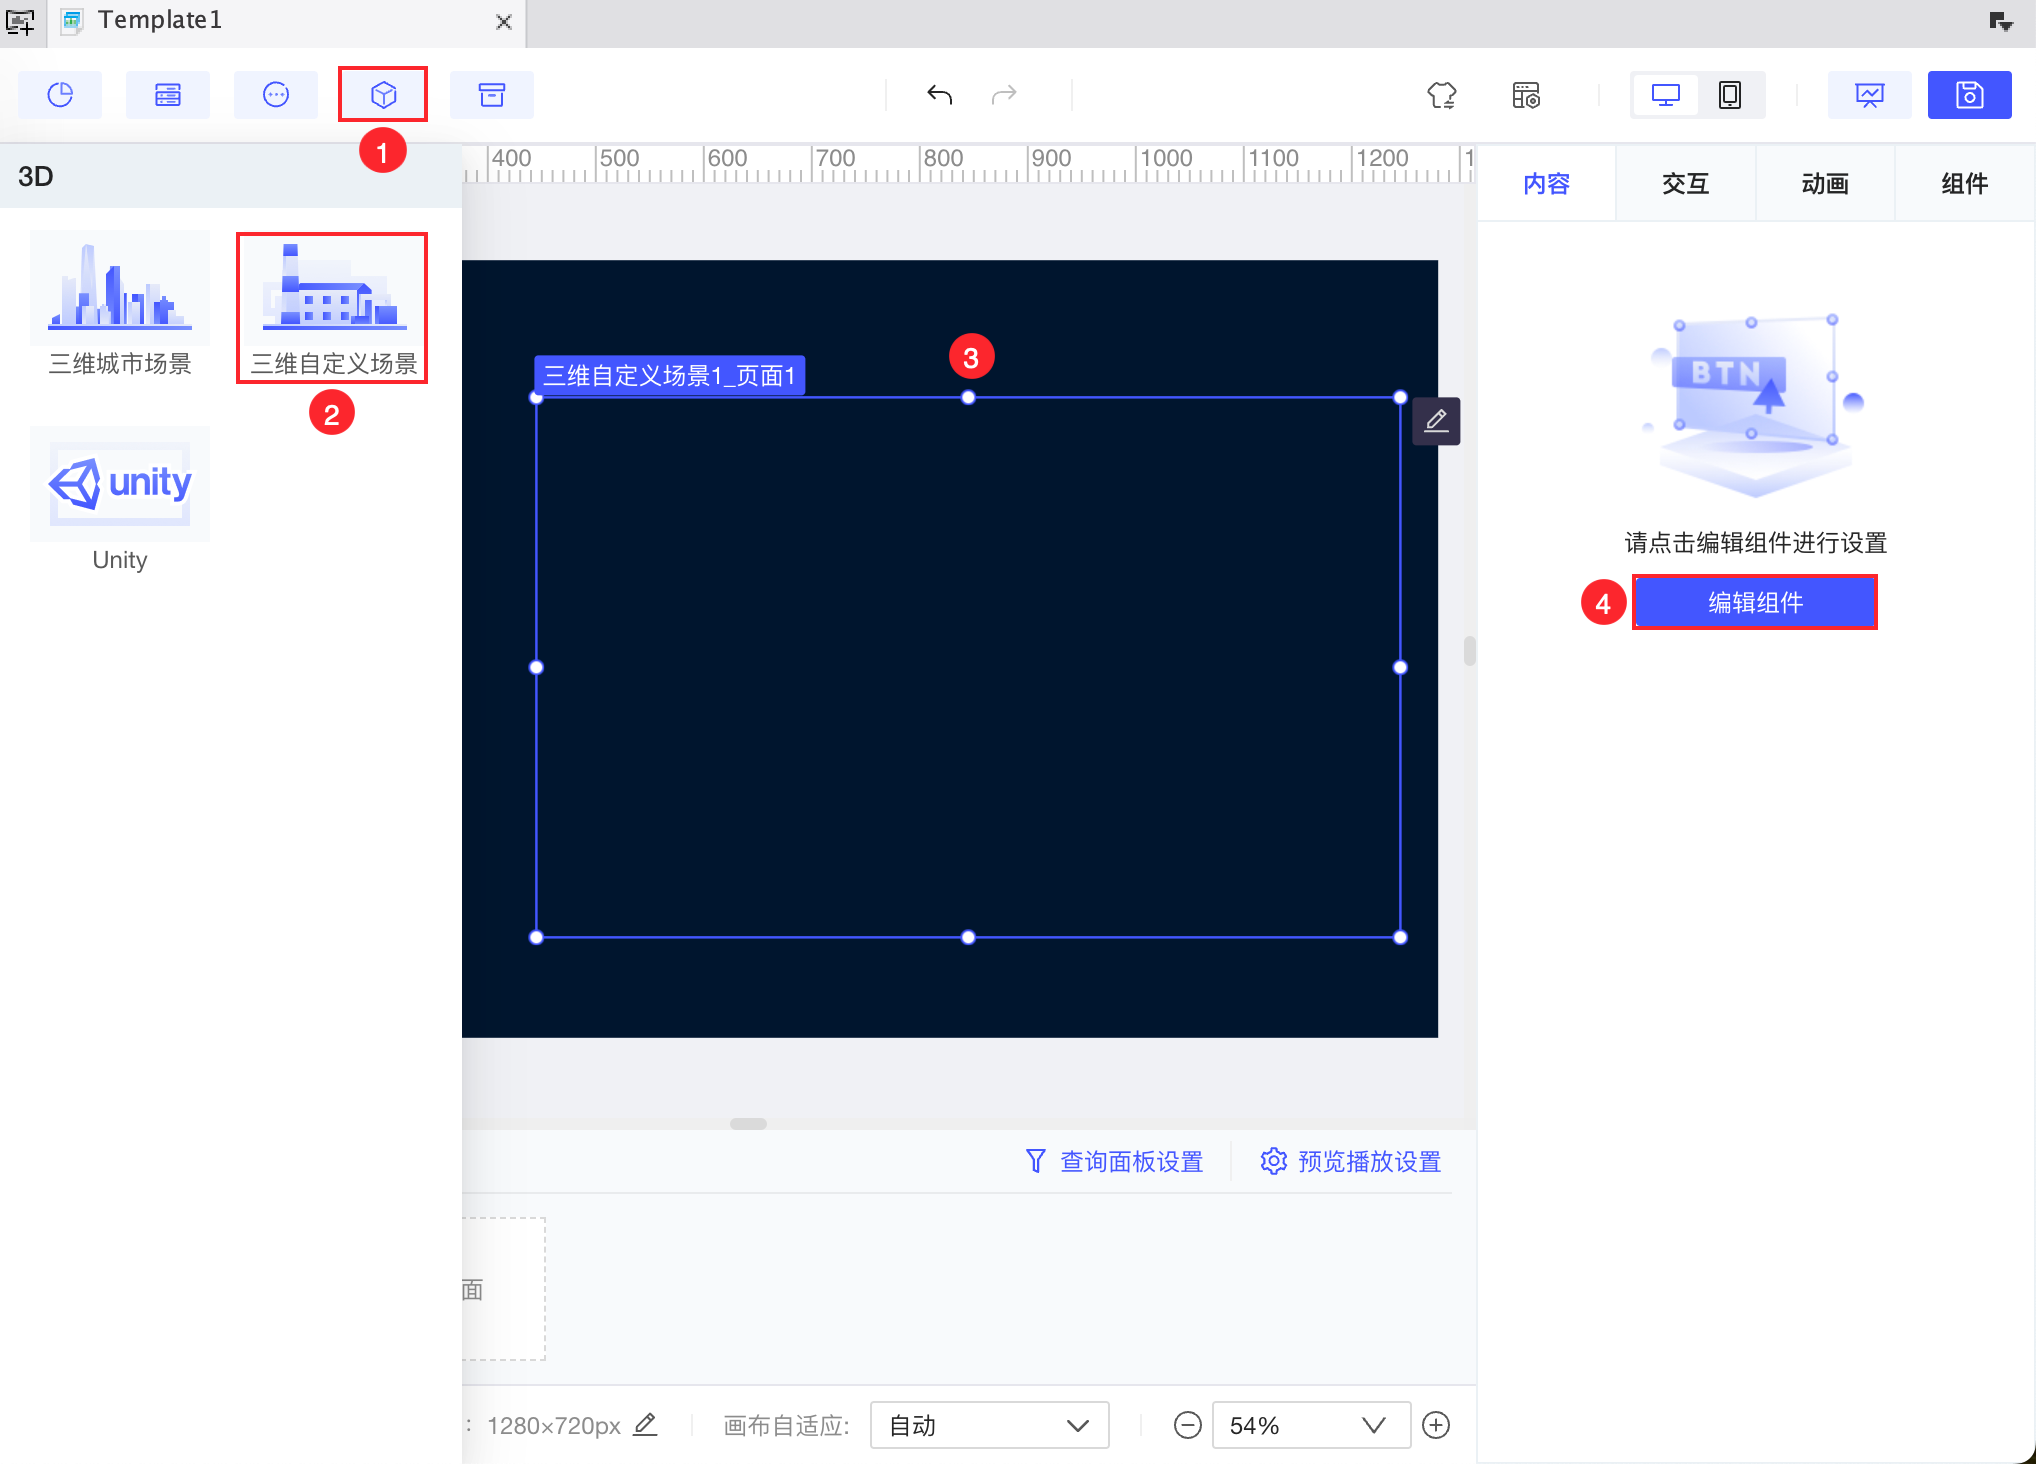Switch to the 动画 tab

coord(1825,184)
